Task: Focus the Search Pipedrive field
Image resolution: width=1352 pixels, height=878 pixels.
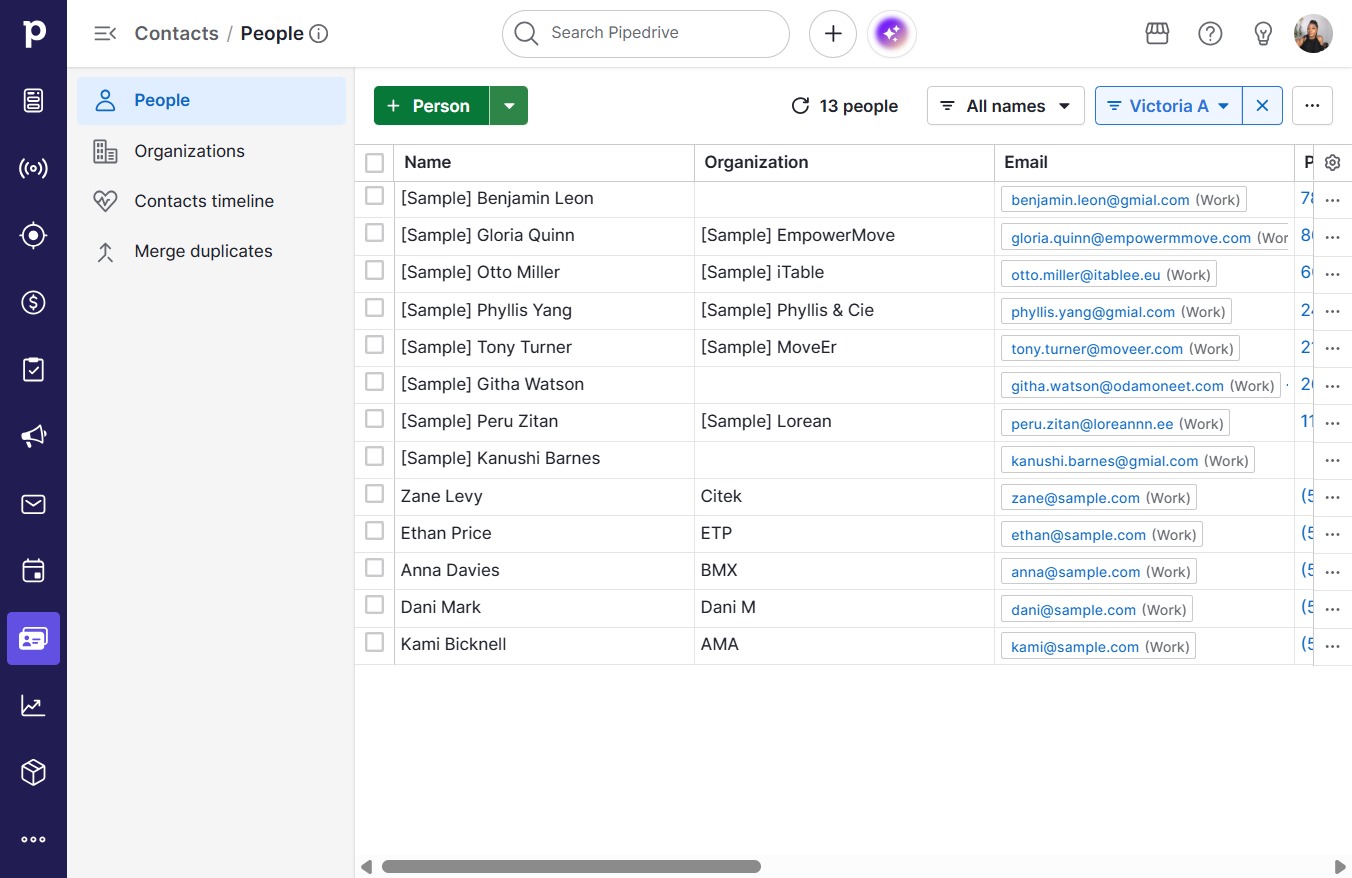Action: coord(646,34)
